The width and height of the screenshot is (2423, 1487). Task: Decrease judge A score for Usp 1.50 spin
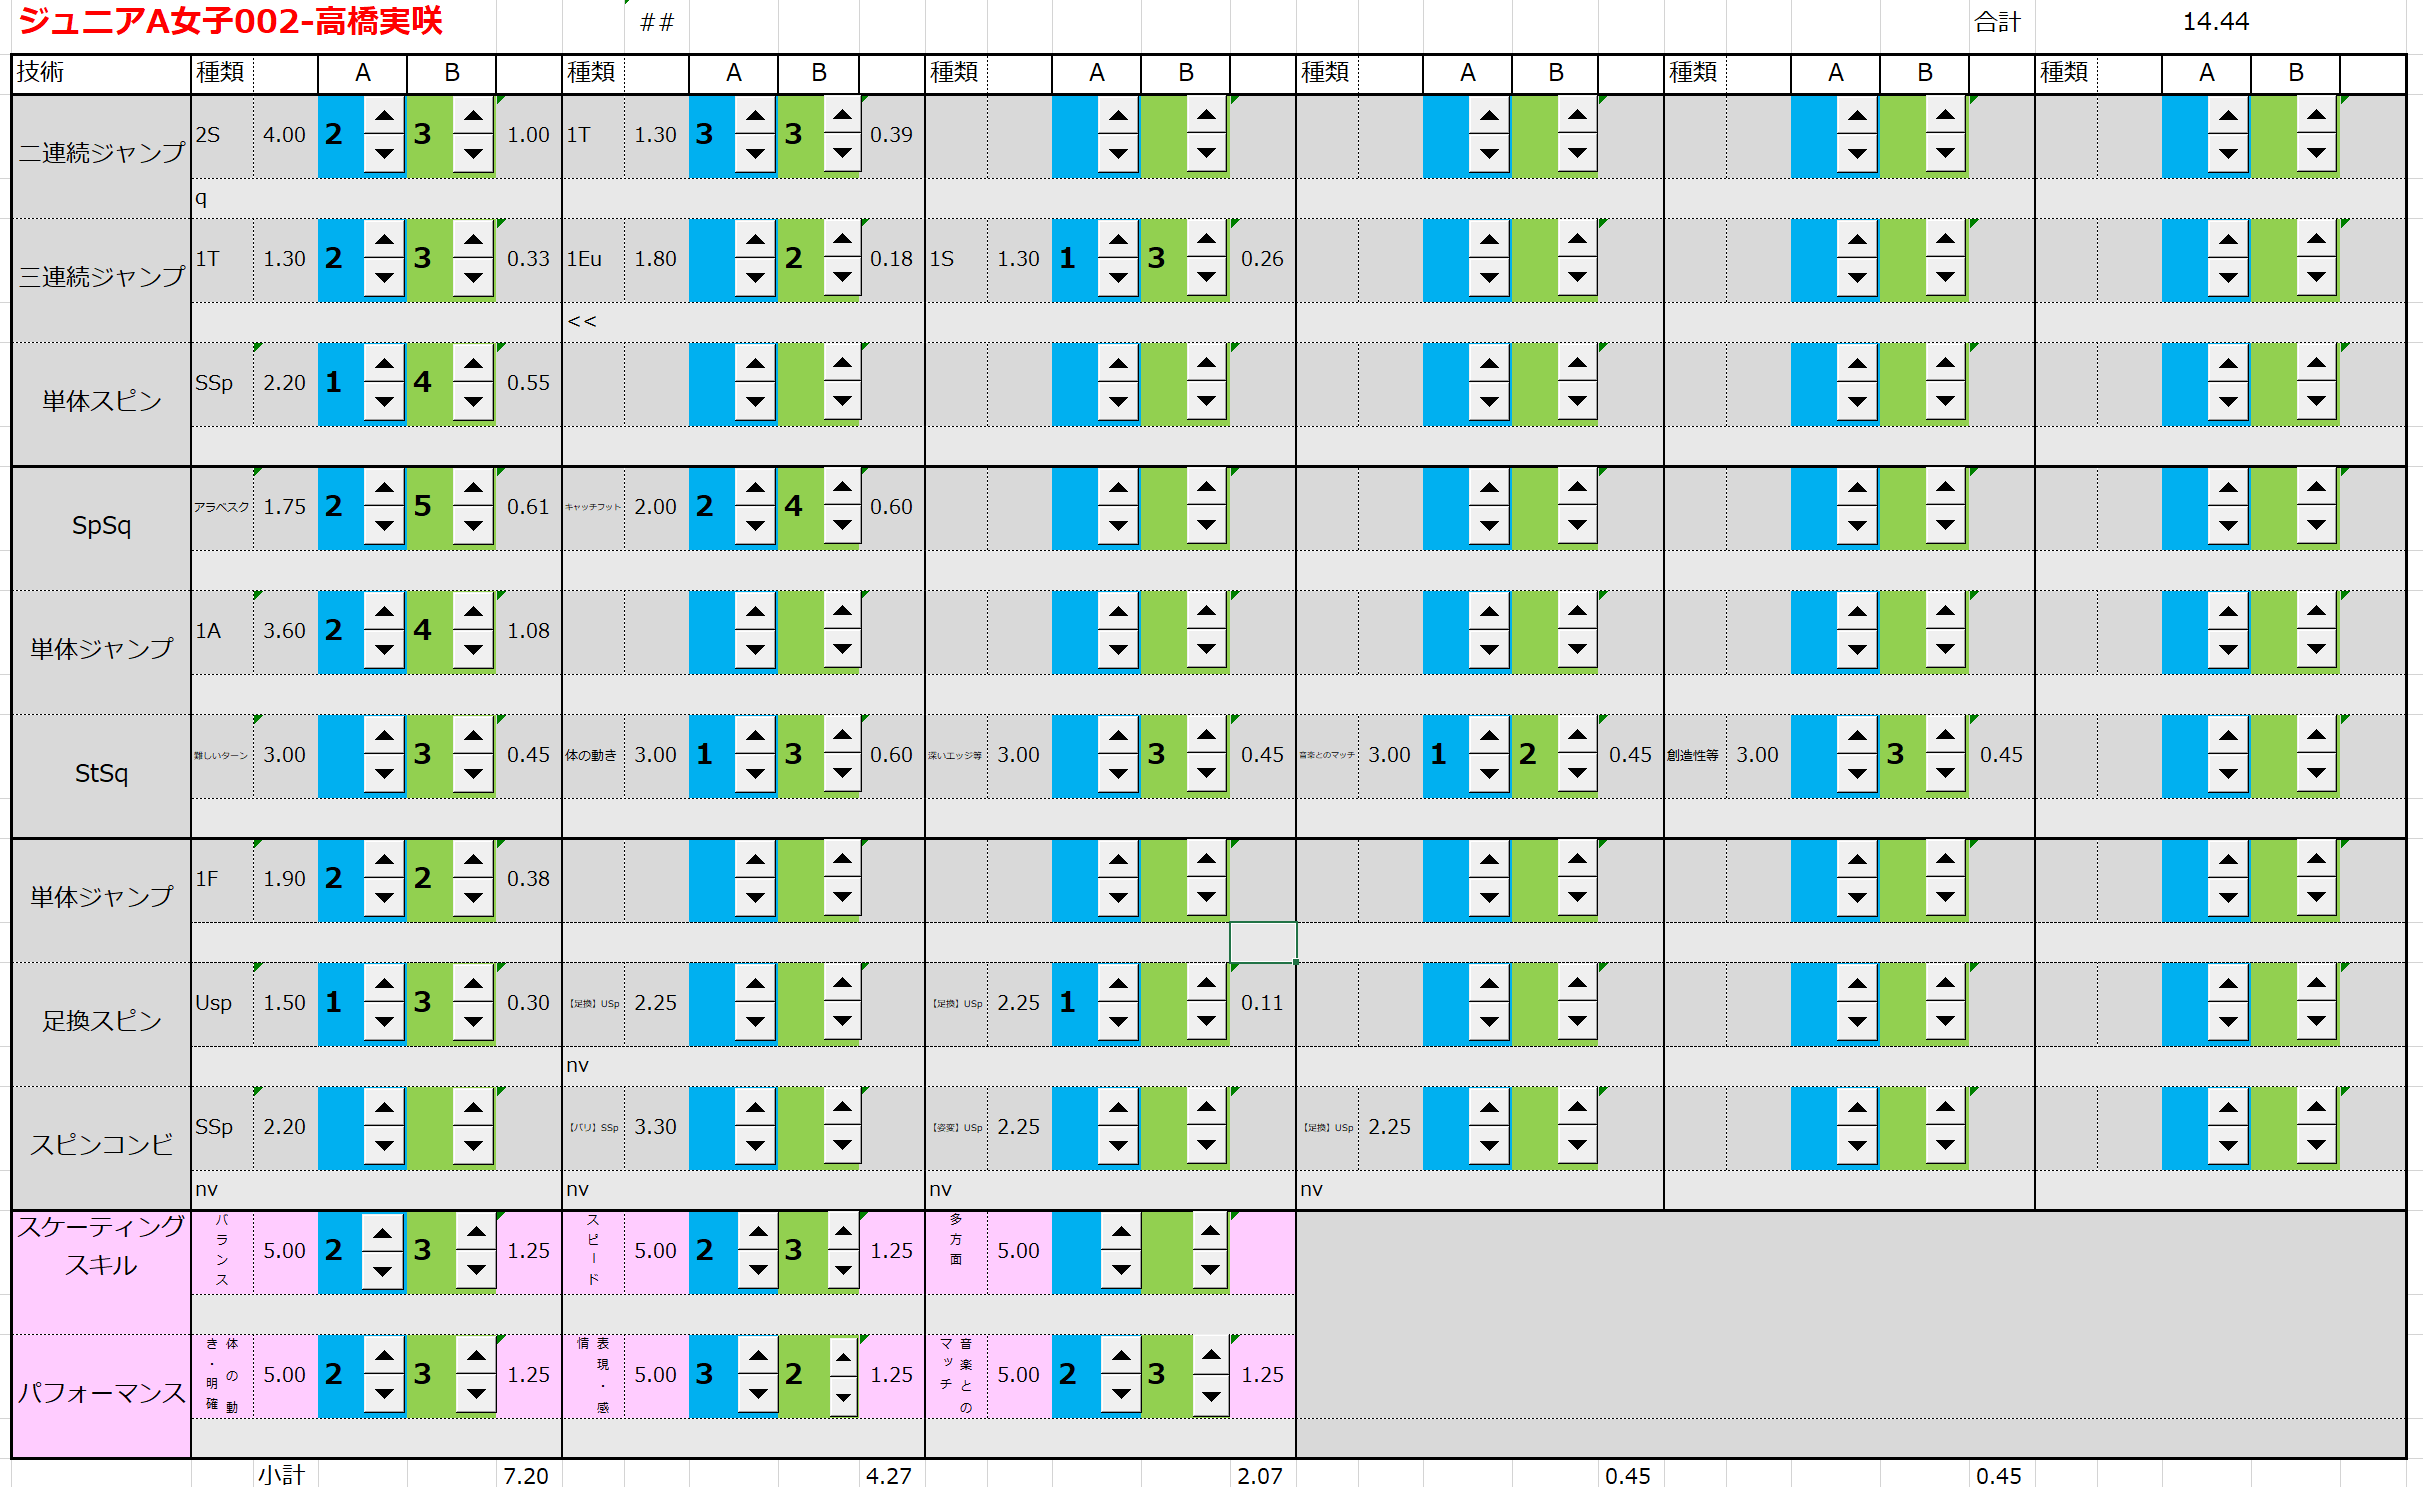[384, 1021]
